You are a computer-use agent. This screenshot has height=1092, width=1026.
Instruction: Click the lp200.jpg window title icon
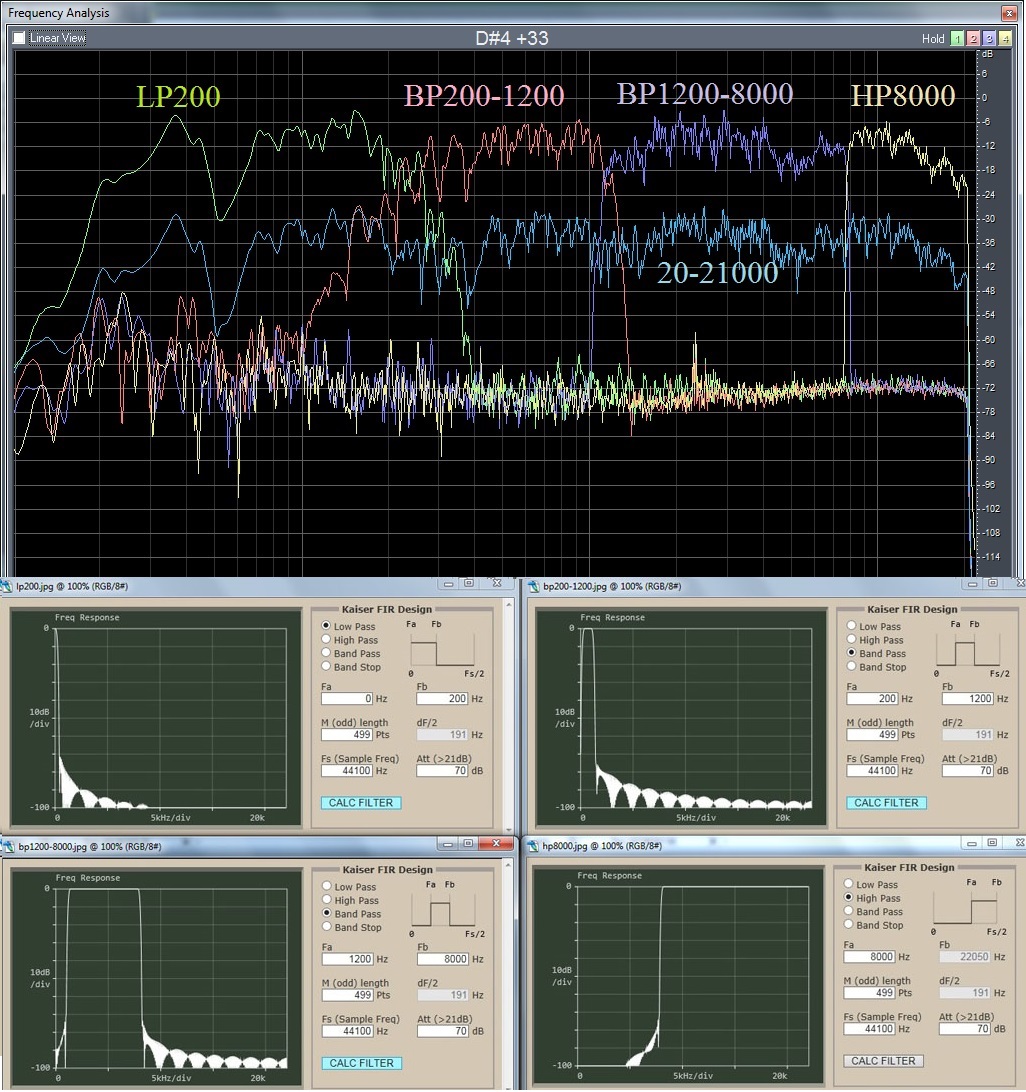[x=8, y=586]
